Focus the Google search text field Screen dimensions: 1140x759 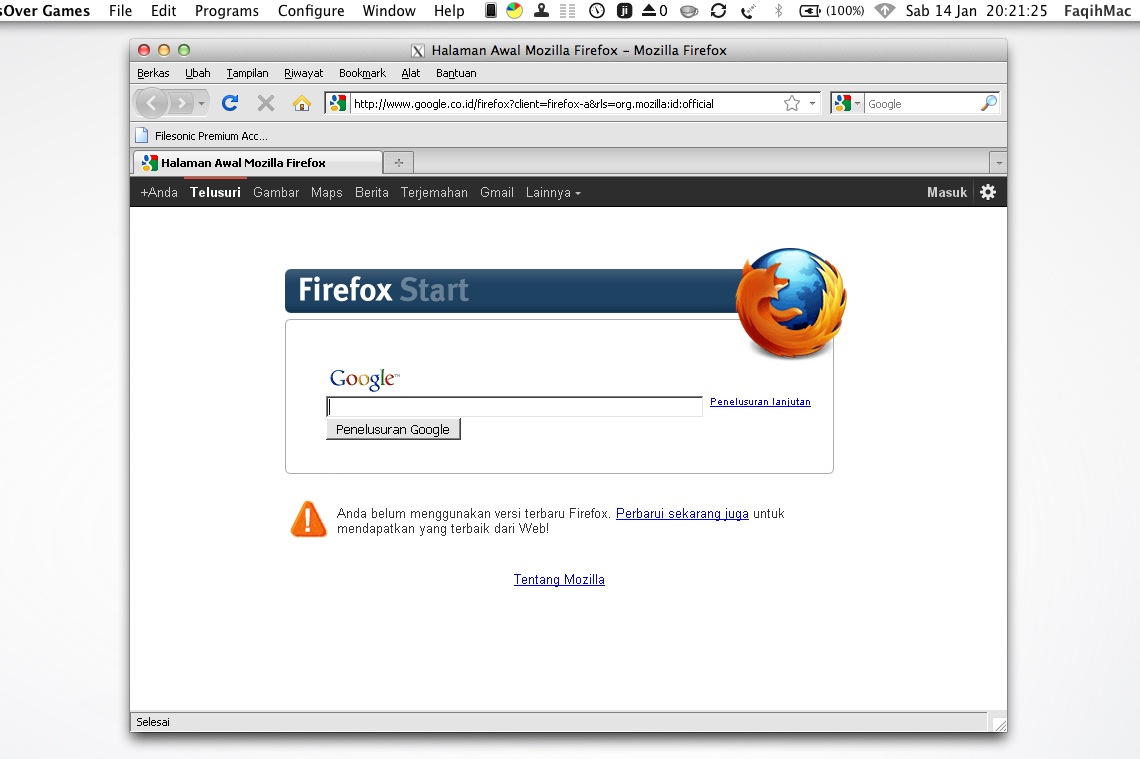pos(515,406)
